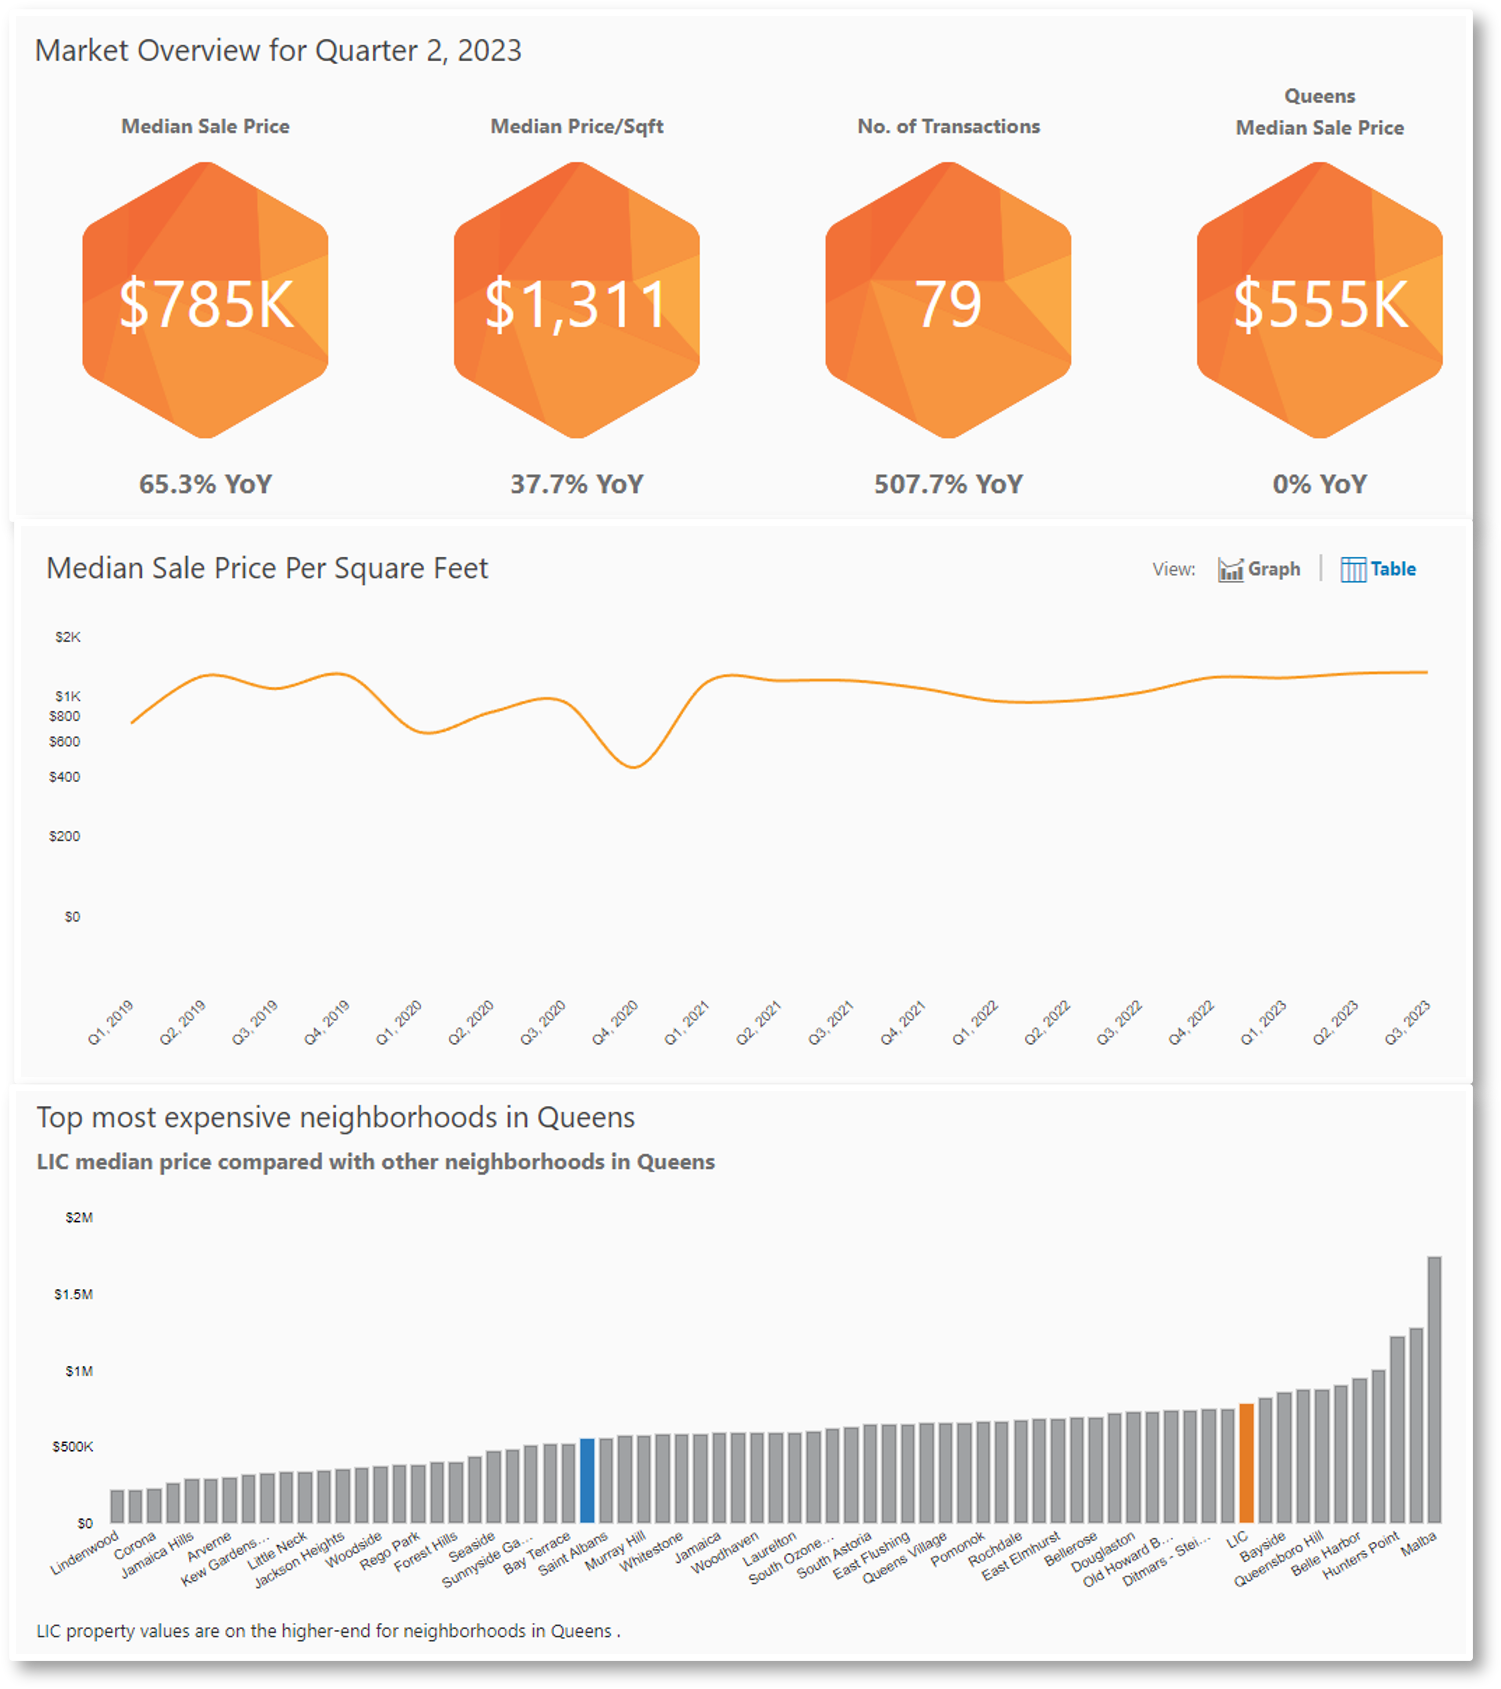Click the 65.3% YoY text

tap(205, 485)
